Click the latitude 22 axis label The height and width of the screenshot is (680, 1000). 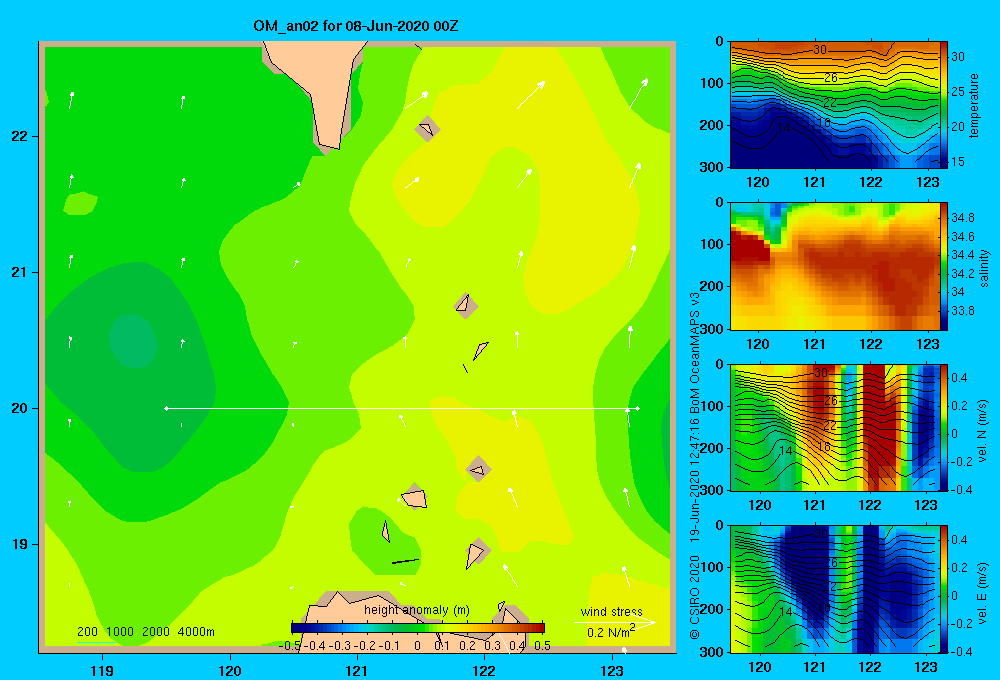[x=20, y=136]
